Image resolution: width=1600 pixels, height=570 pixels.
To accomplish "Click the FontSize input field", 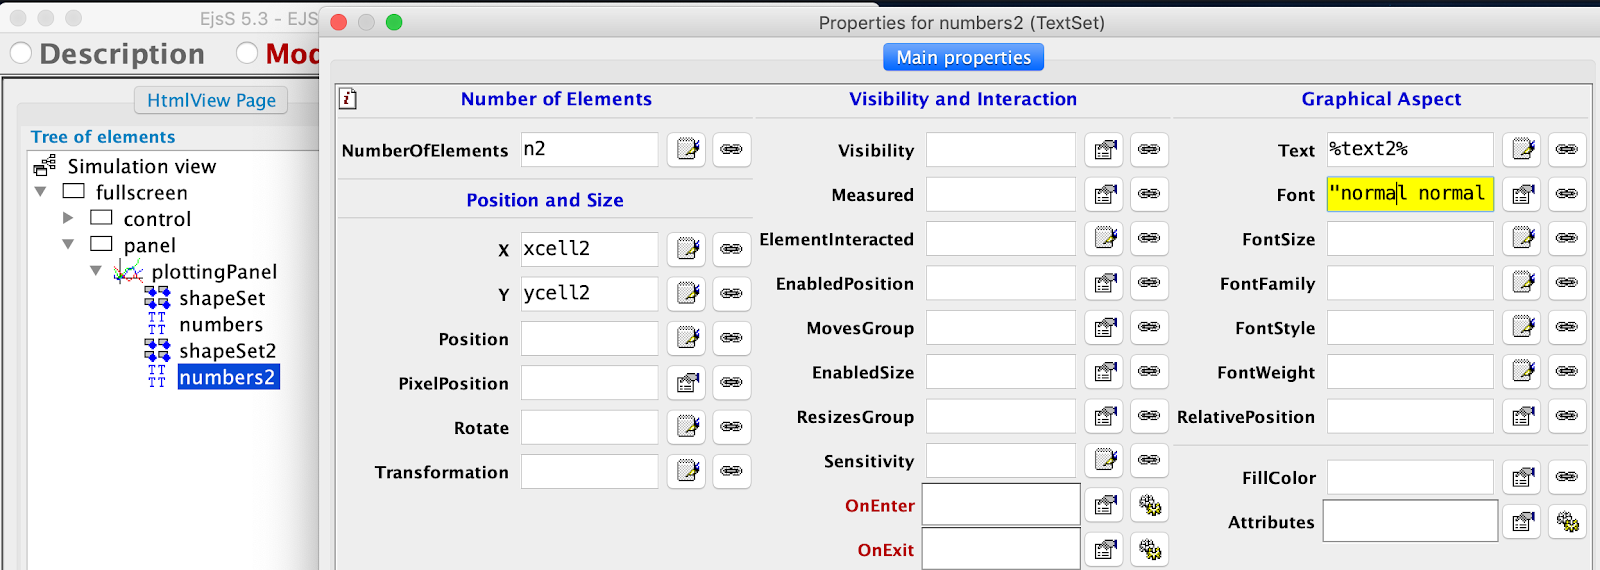I will click(x=1410, y=239).
